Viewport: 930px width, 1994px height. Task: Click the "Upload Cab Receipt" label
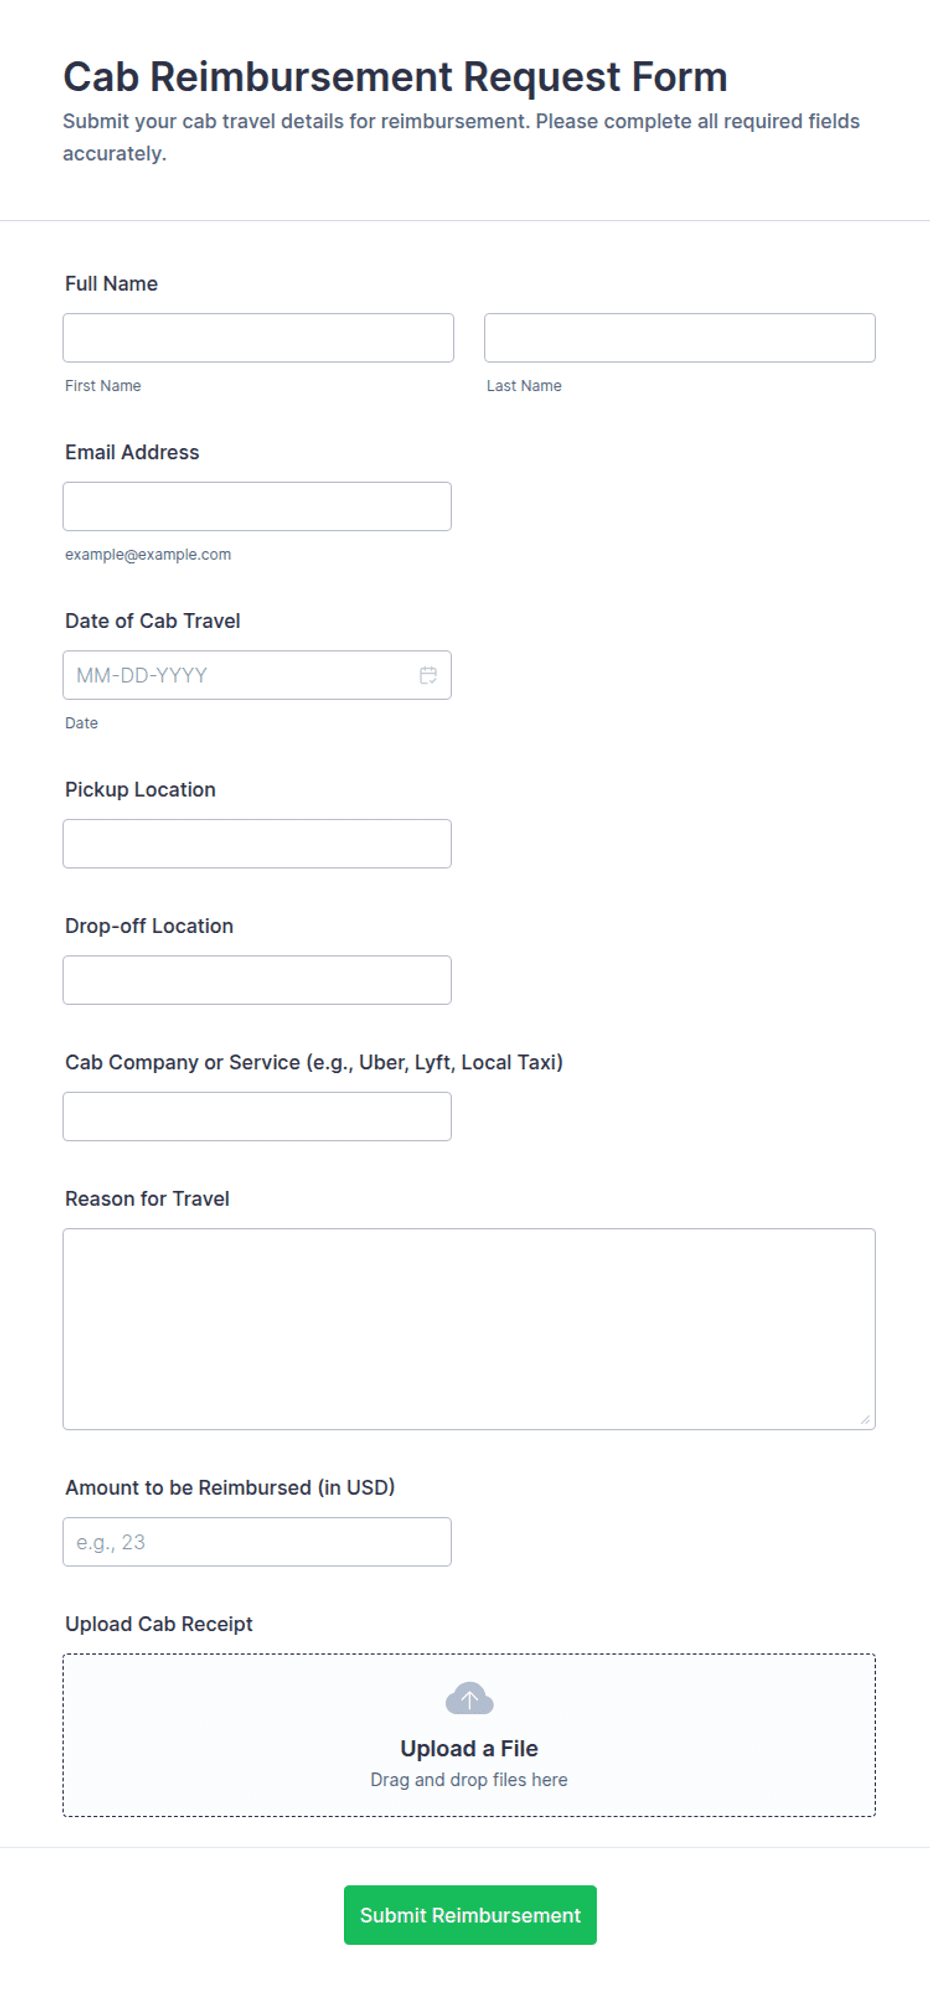159,1624
